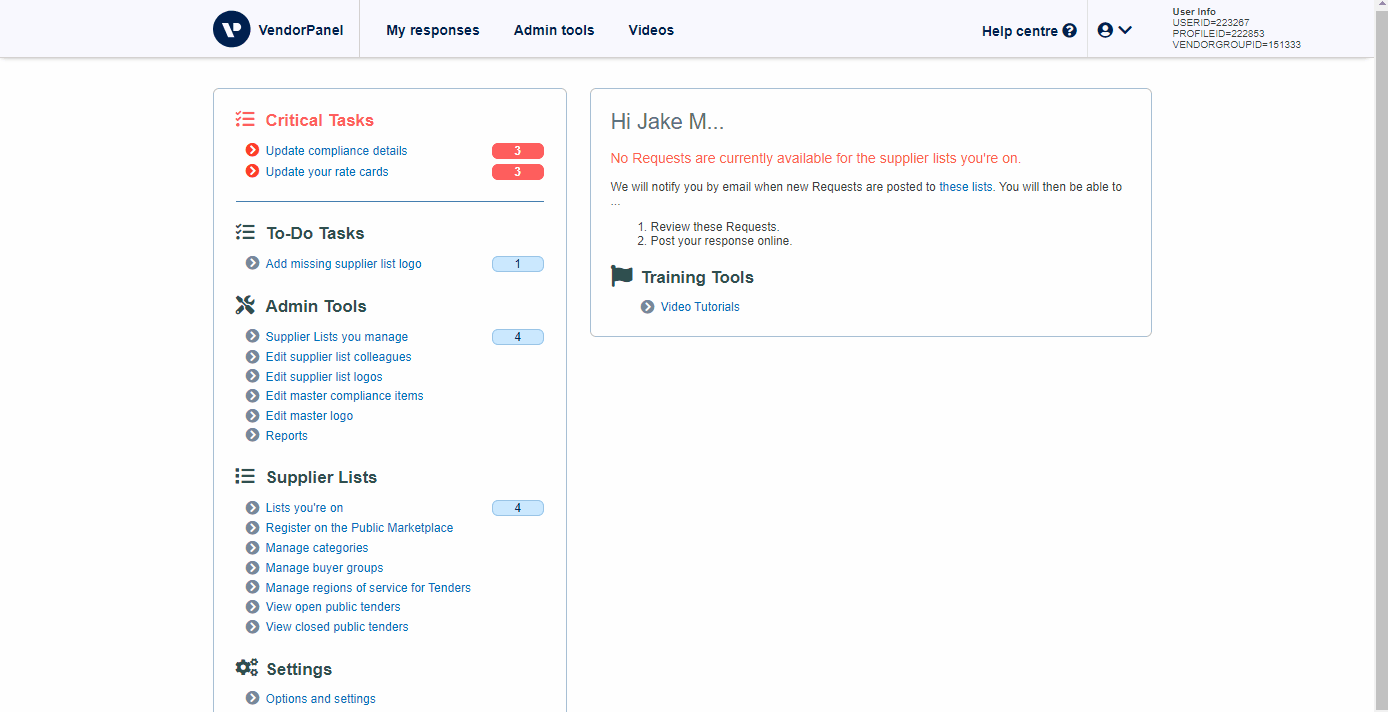
Task: Open Register on the Public Marketplace
Action: coord(359,528)
